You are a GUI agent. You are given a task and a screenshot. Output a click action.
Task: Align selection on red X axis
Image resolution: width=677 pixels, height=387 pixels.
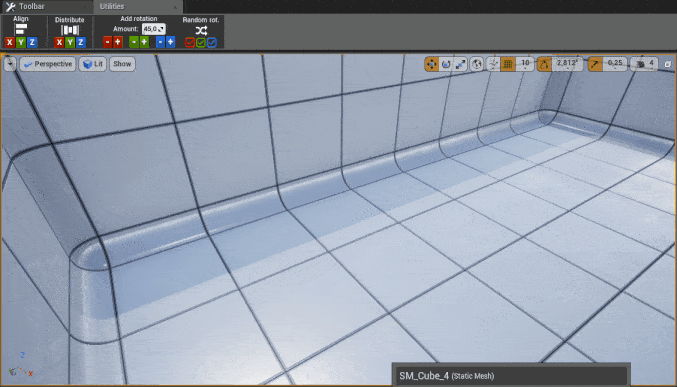coord(9,42)
